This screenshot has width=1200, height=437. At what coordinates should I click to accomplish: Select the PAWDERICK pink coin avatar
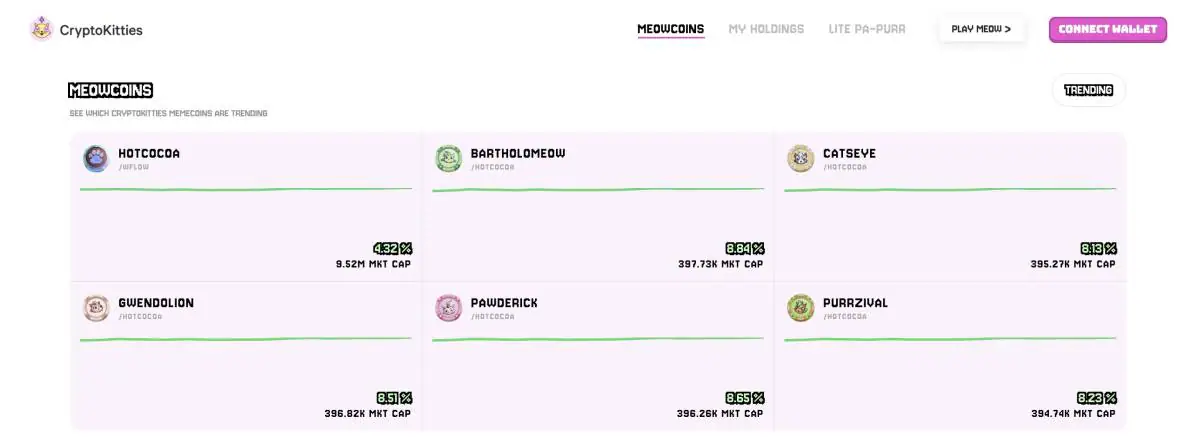click(448, 308)
